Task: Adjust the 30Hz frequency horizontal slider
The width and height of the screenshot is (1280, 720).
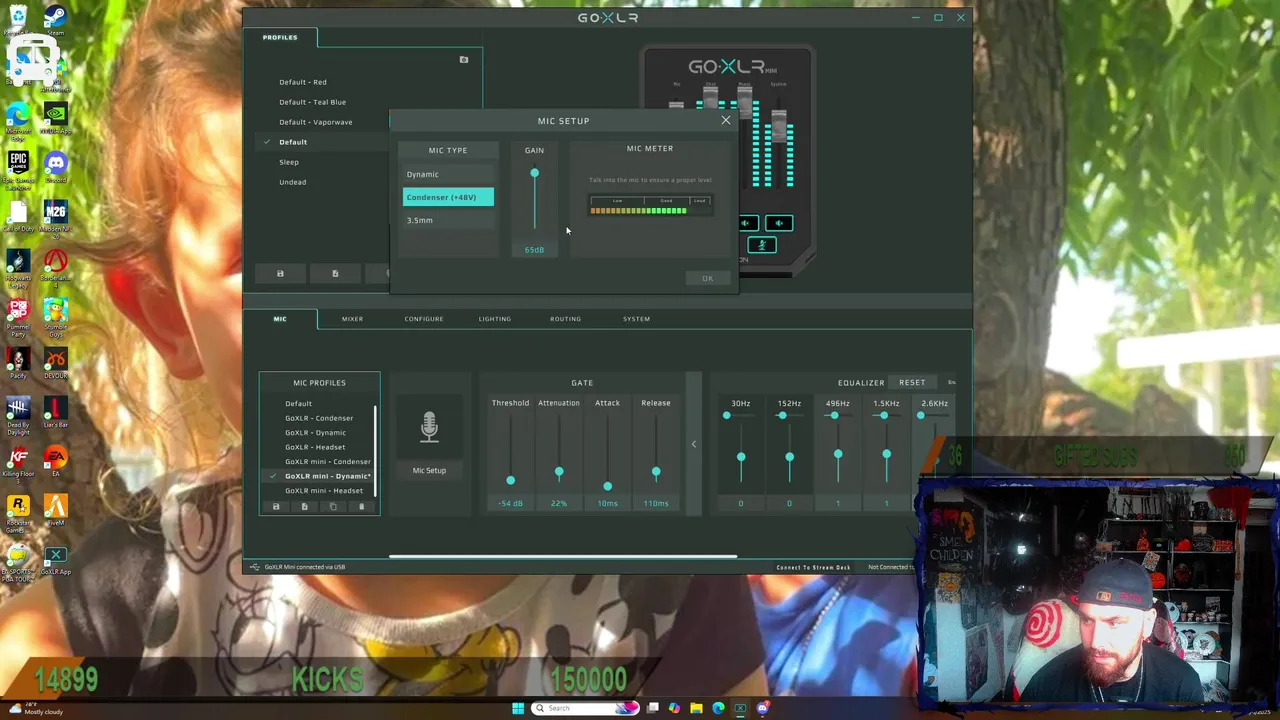Action: pyautogui.click(x=727, y=416)
